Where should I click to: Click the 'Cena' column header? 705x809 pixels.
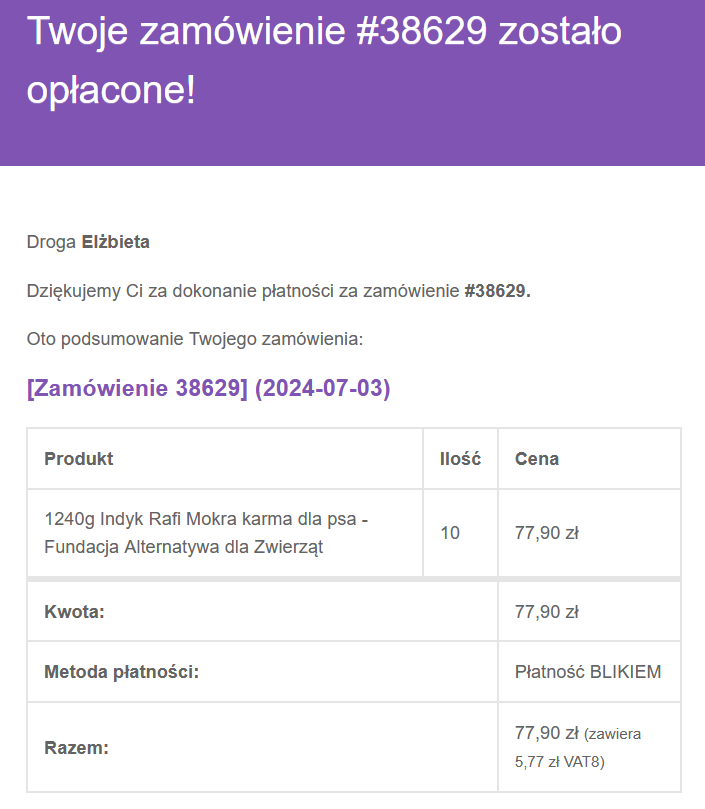click(x=537, y=459)
